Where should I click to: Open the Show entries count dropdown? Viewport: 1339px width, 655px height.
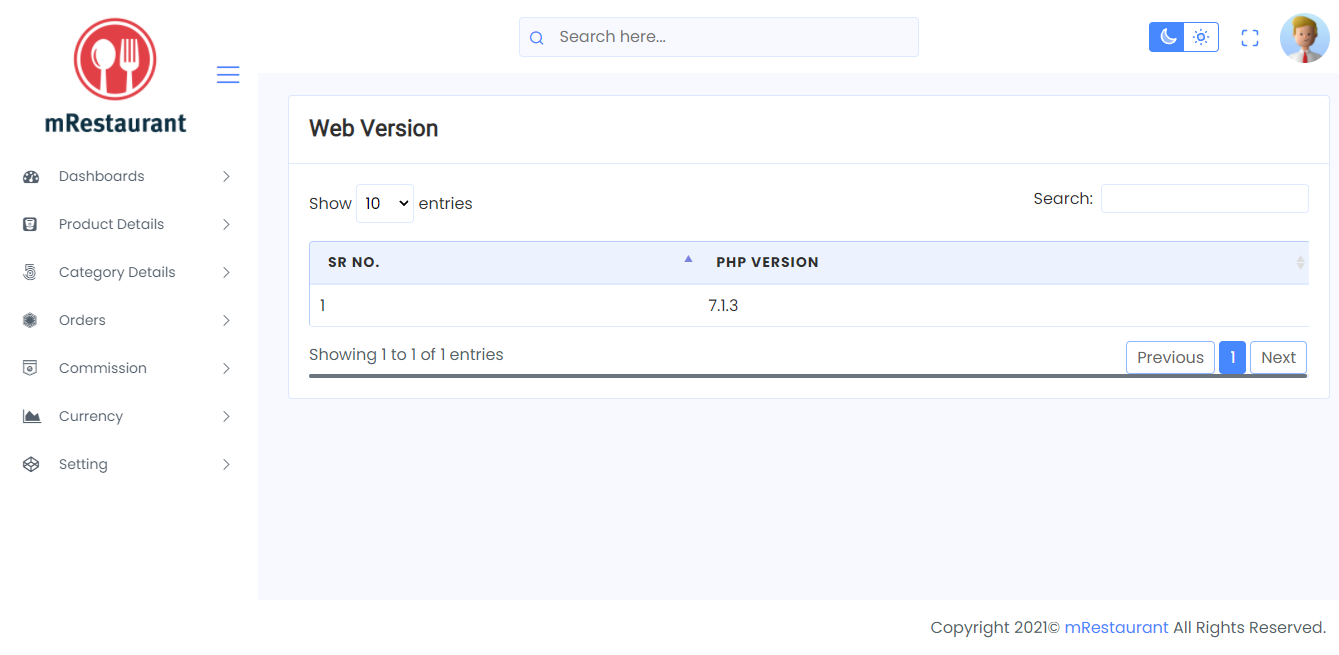(x=385, y=203)
